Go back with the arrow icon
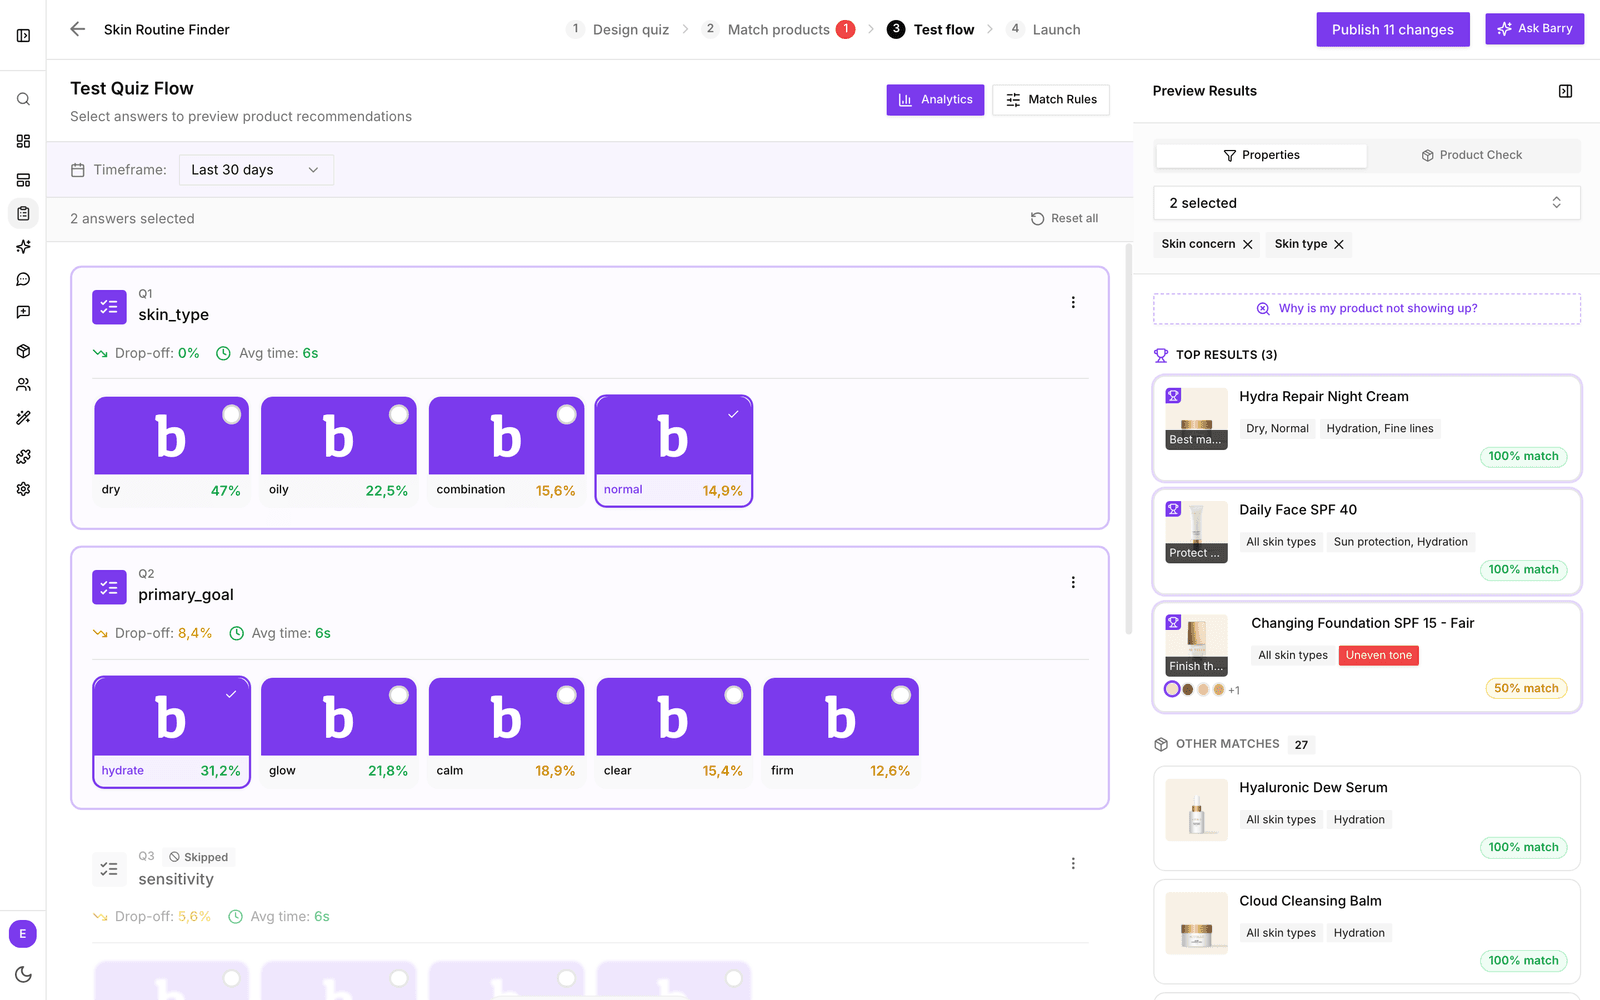Viewport: 1600px width, 1000px height. pyautogui.click(x=77, y=29)
